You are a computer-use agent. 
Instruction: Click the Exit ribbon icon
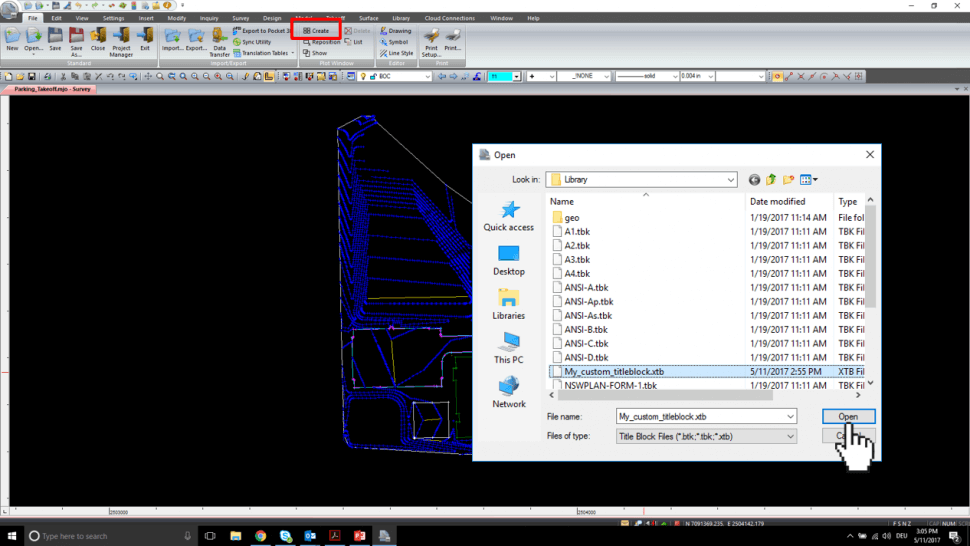[x=145, y=41]
